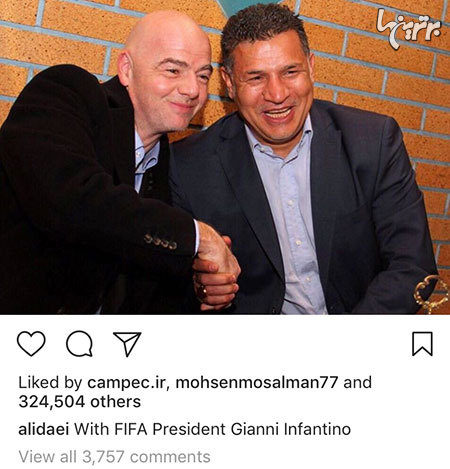Image resolution: width=450 pixels, height=469 pixels.
Task: View all 3,757 comments
Action: pos(114,457)
